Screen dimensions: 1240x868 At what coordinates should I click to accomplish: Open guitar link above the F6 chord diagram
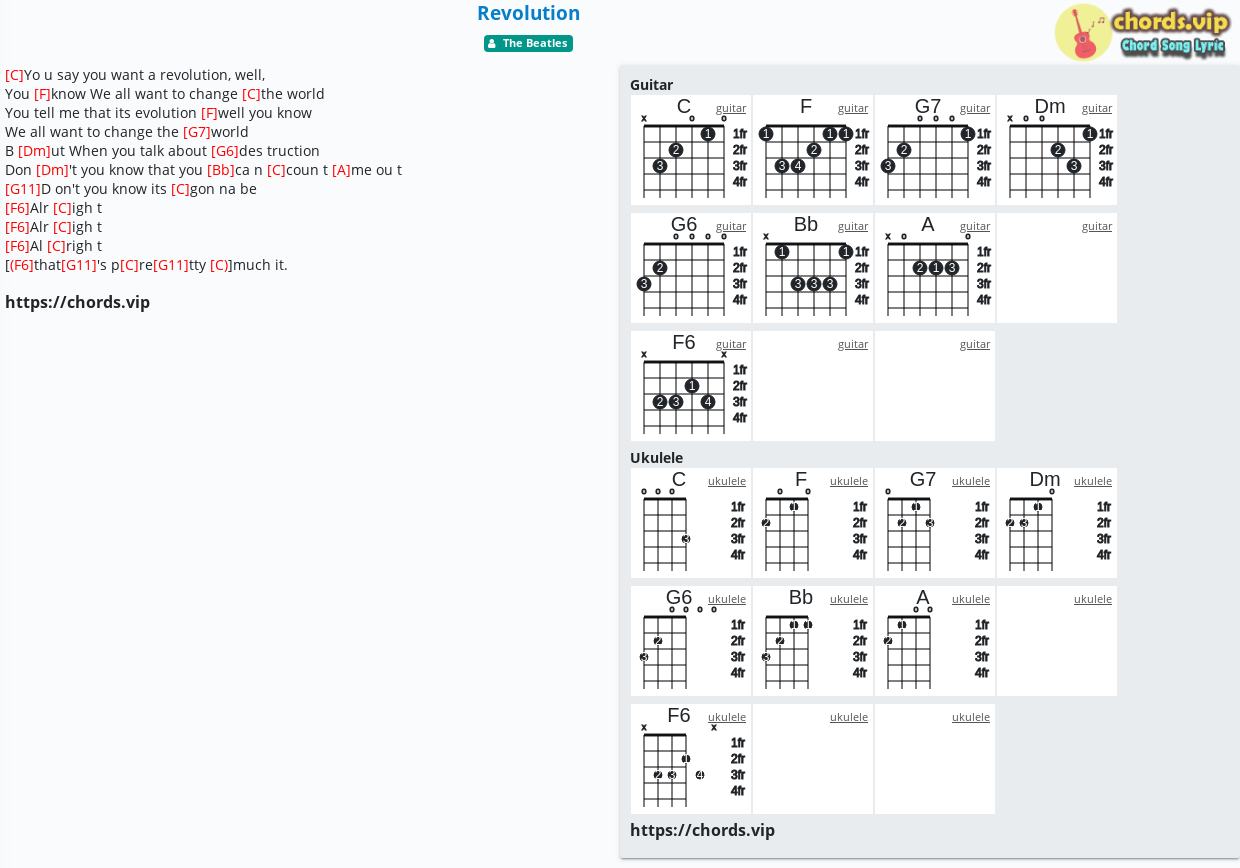731,344
